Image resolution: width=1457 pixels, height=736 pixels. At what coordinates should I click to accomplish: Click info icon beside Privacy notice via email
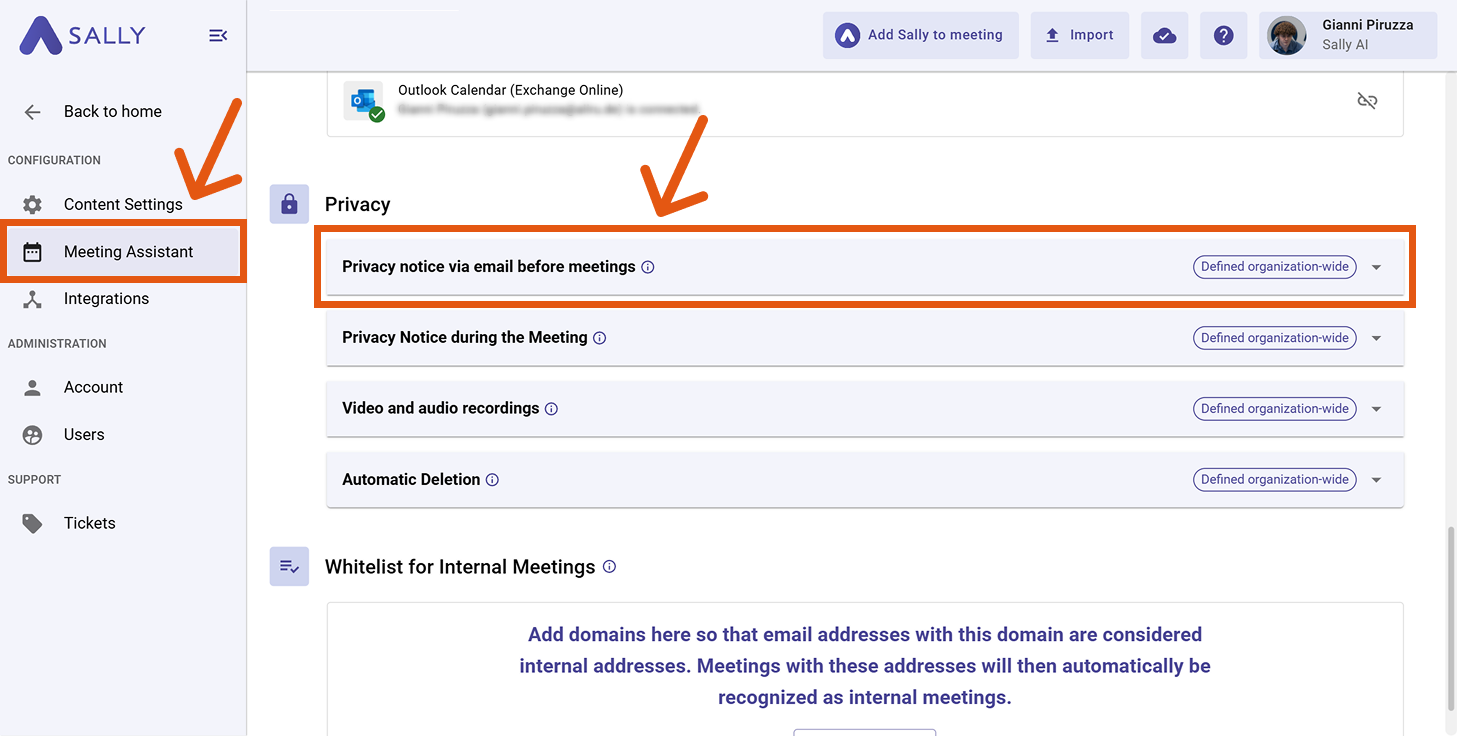pyautogui.click(x=648, y=267)
